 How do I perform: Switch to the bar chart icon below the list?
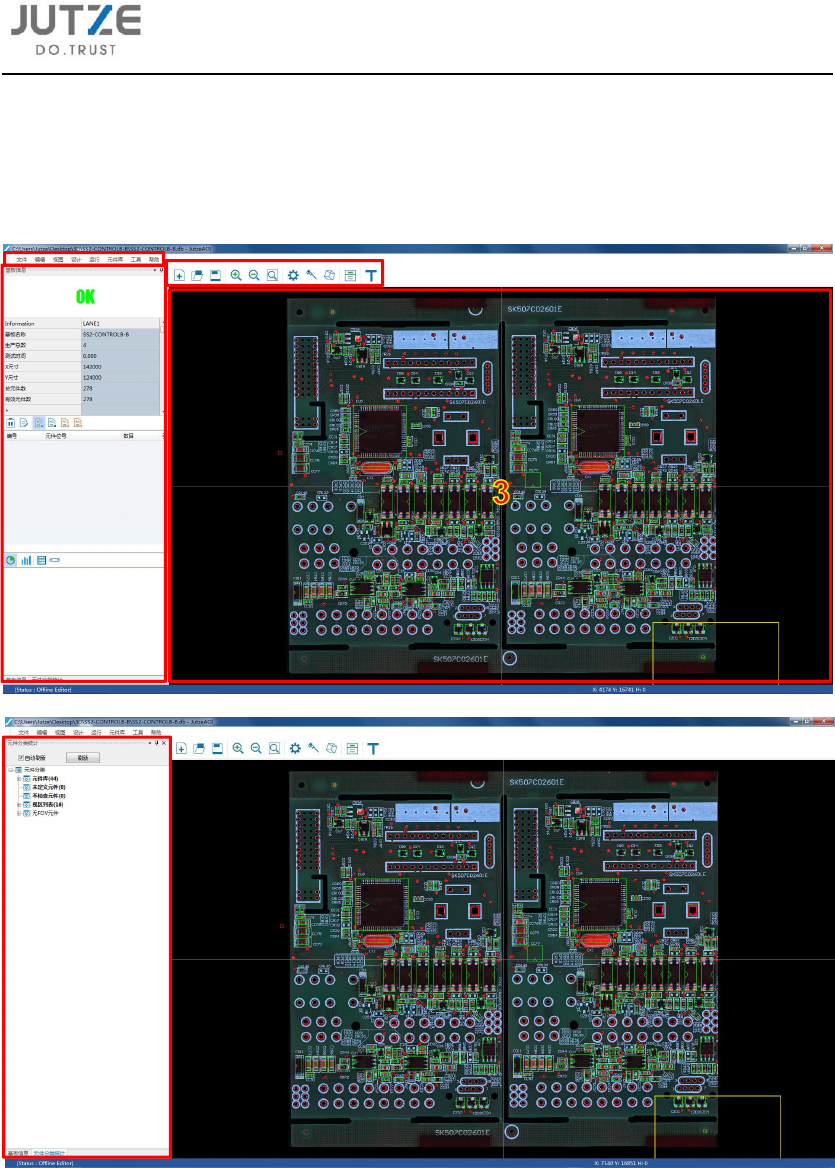click(x=26, y=560)
